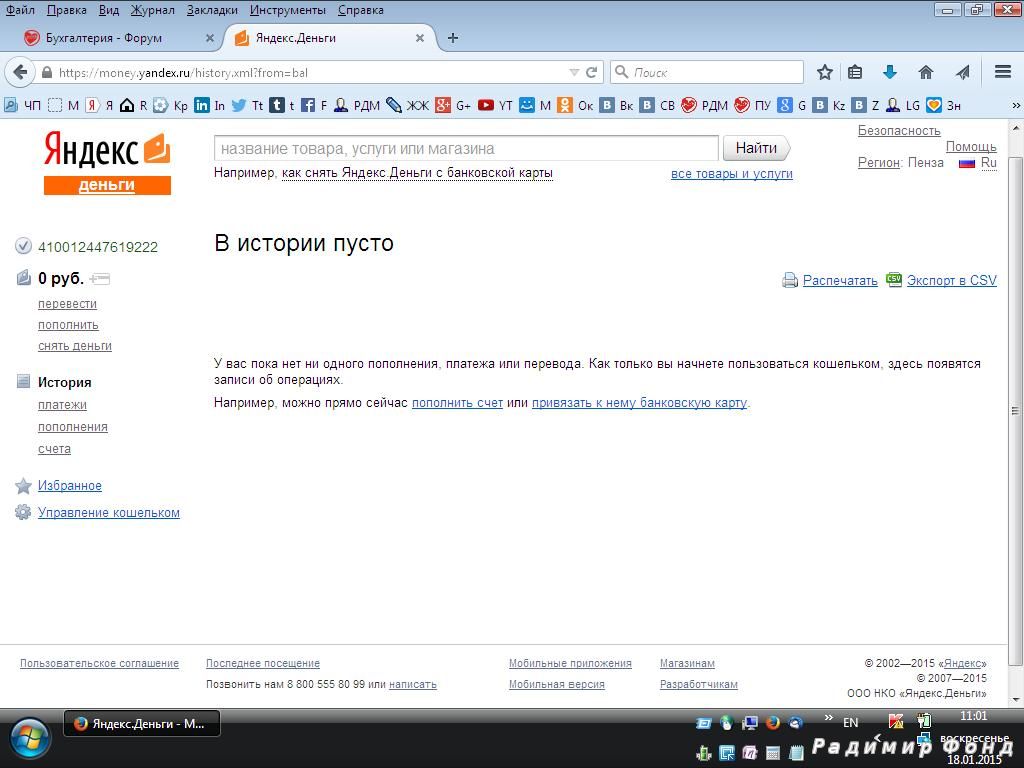Open the Tumblr t bookmark
The image size is (1024, 768).
point(282,105)
